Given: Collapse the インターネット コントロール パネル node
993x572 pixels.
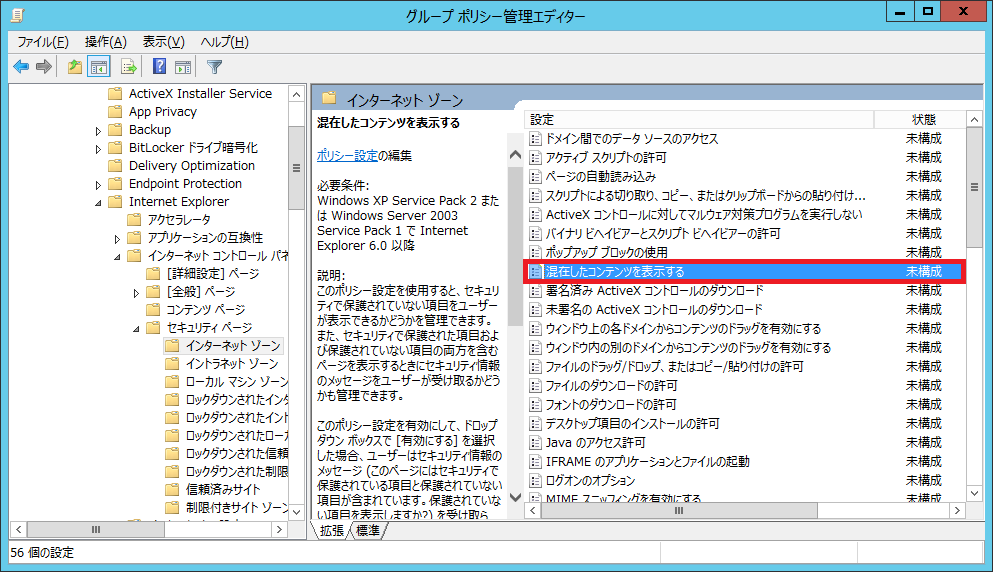Looking at the screenshot, I should tap(117, 257).
